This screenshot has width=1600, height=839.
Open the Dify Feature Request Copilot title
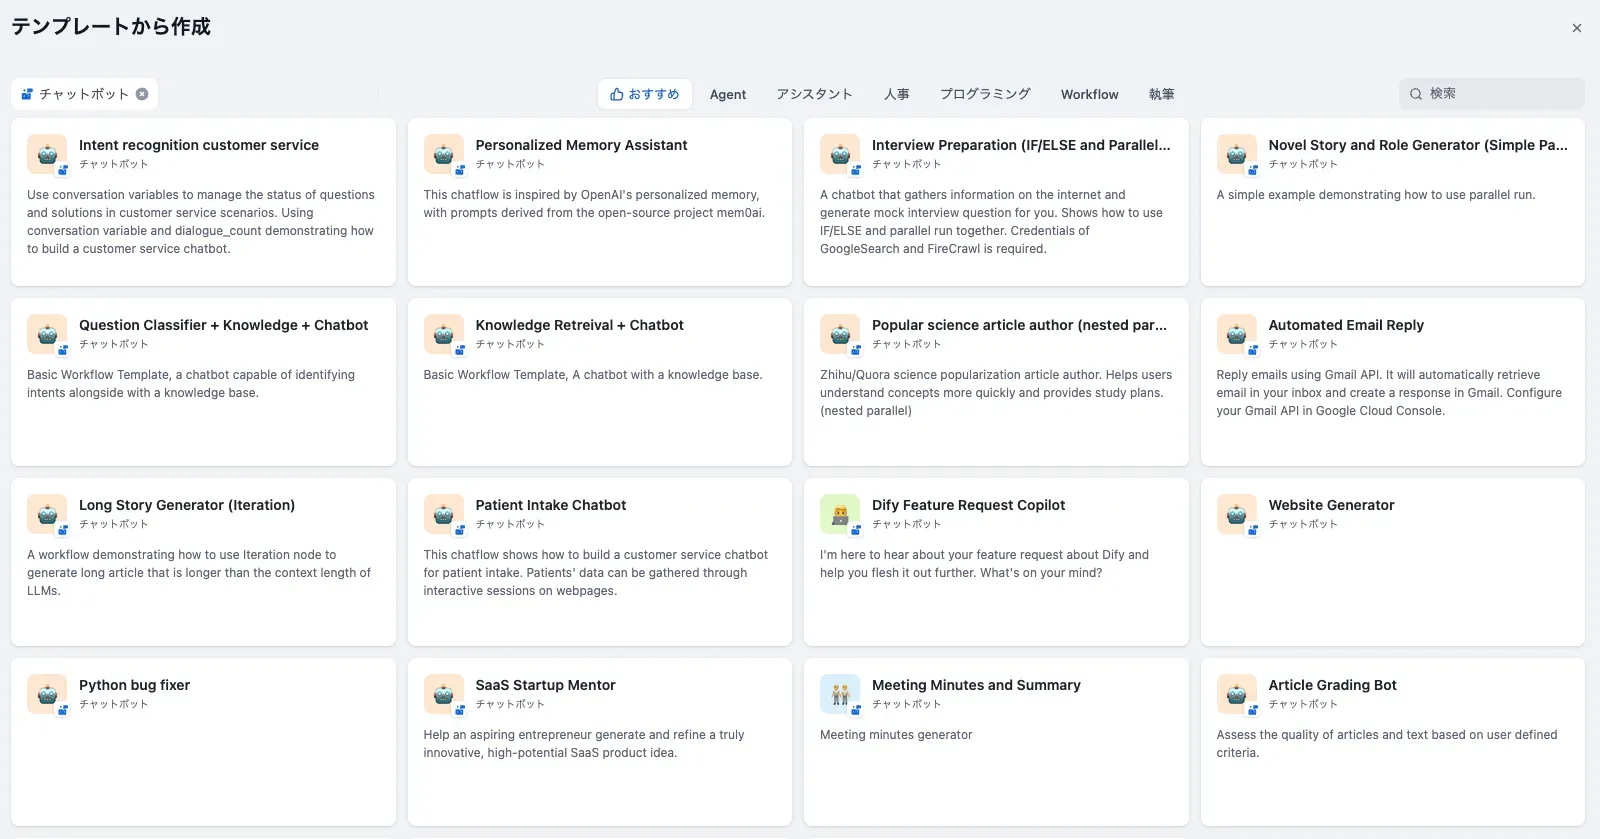coord(969,505)
